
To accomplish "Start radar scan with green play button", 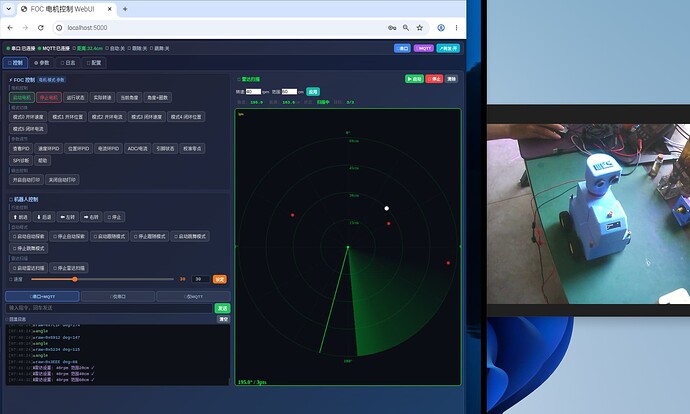I will [x=414, y=79].
